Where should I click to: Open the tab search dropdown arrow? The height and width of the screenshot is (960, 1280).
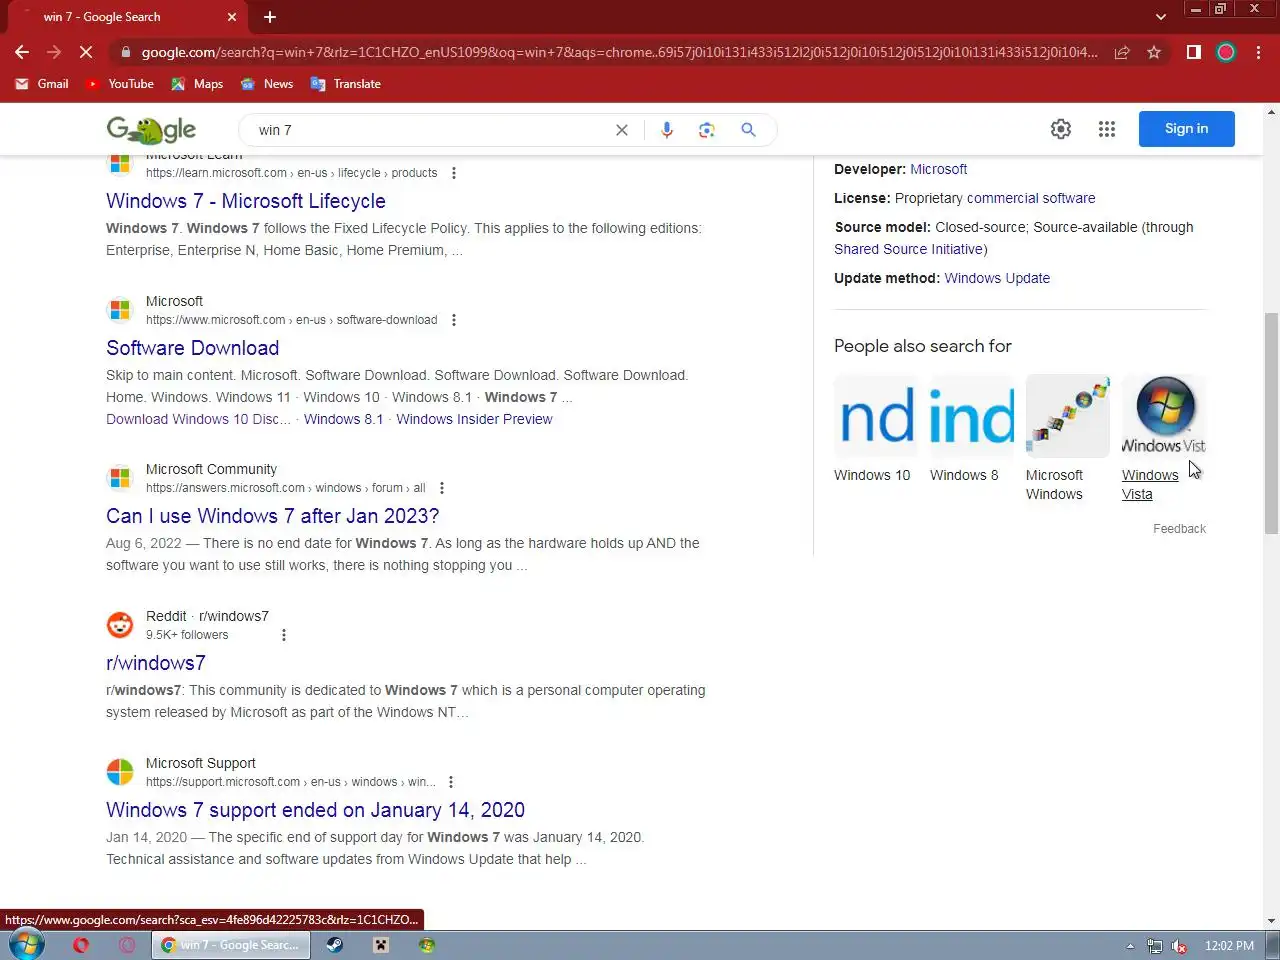(x=1160, y=17)
